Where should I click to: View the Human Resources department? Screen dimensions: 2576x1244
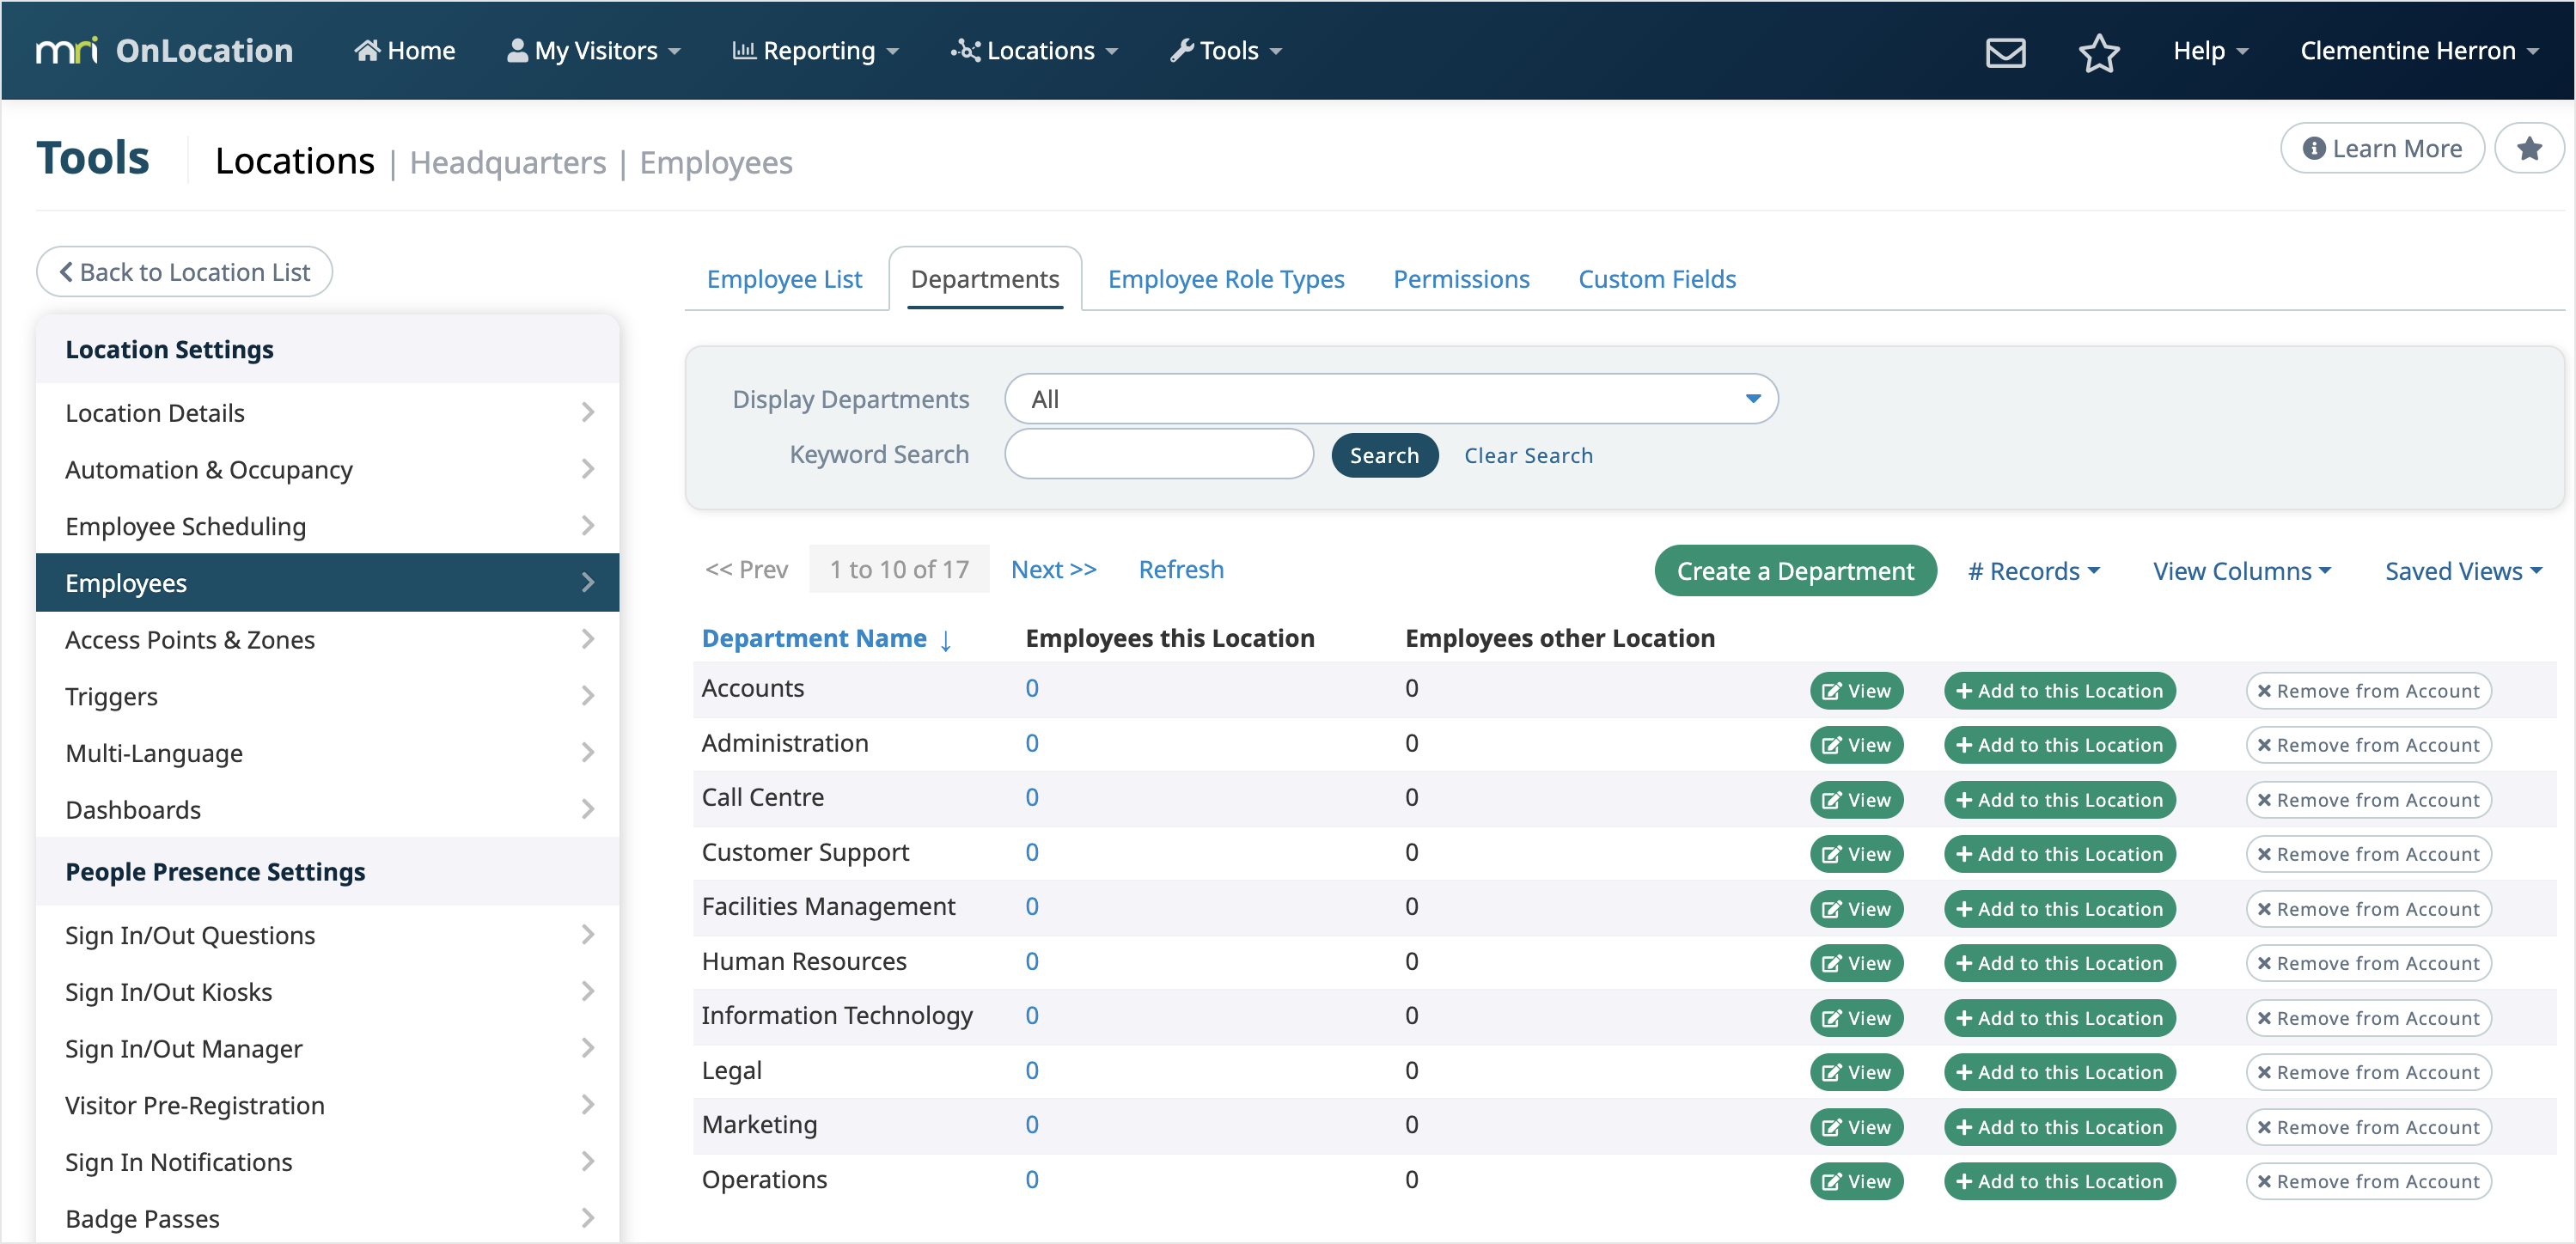point(1856,963)
